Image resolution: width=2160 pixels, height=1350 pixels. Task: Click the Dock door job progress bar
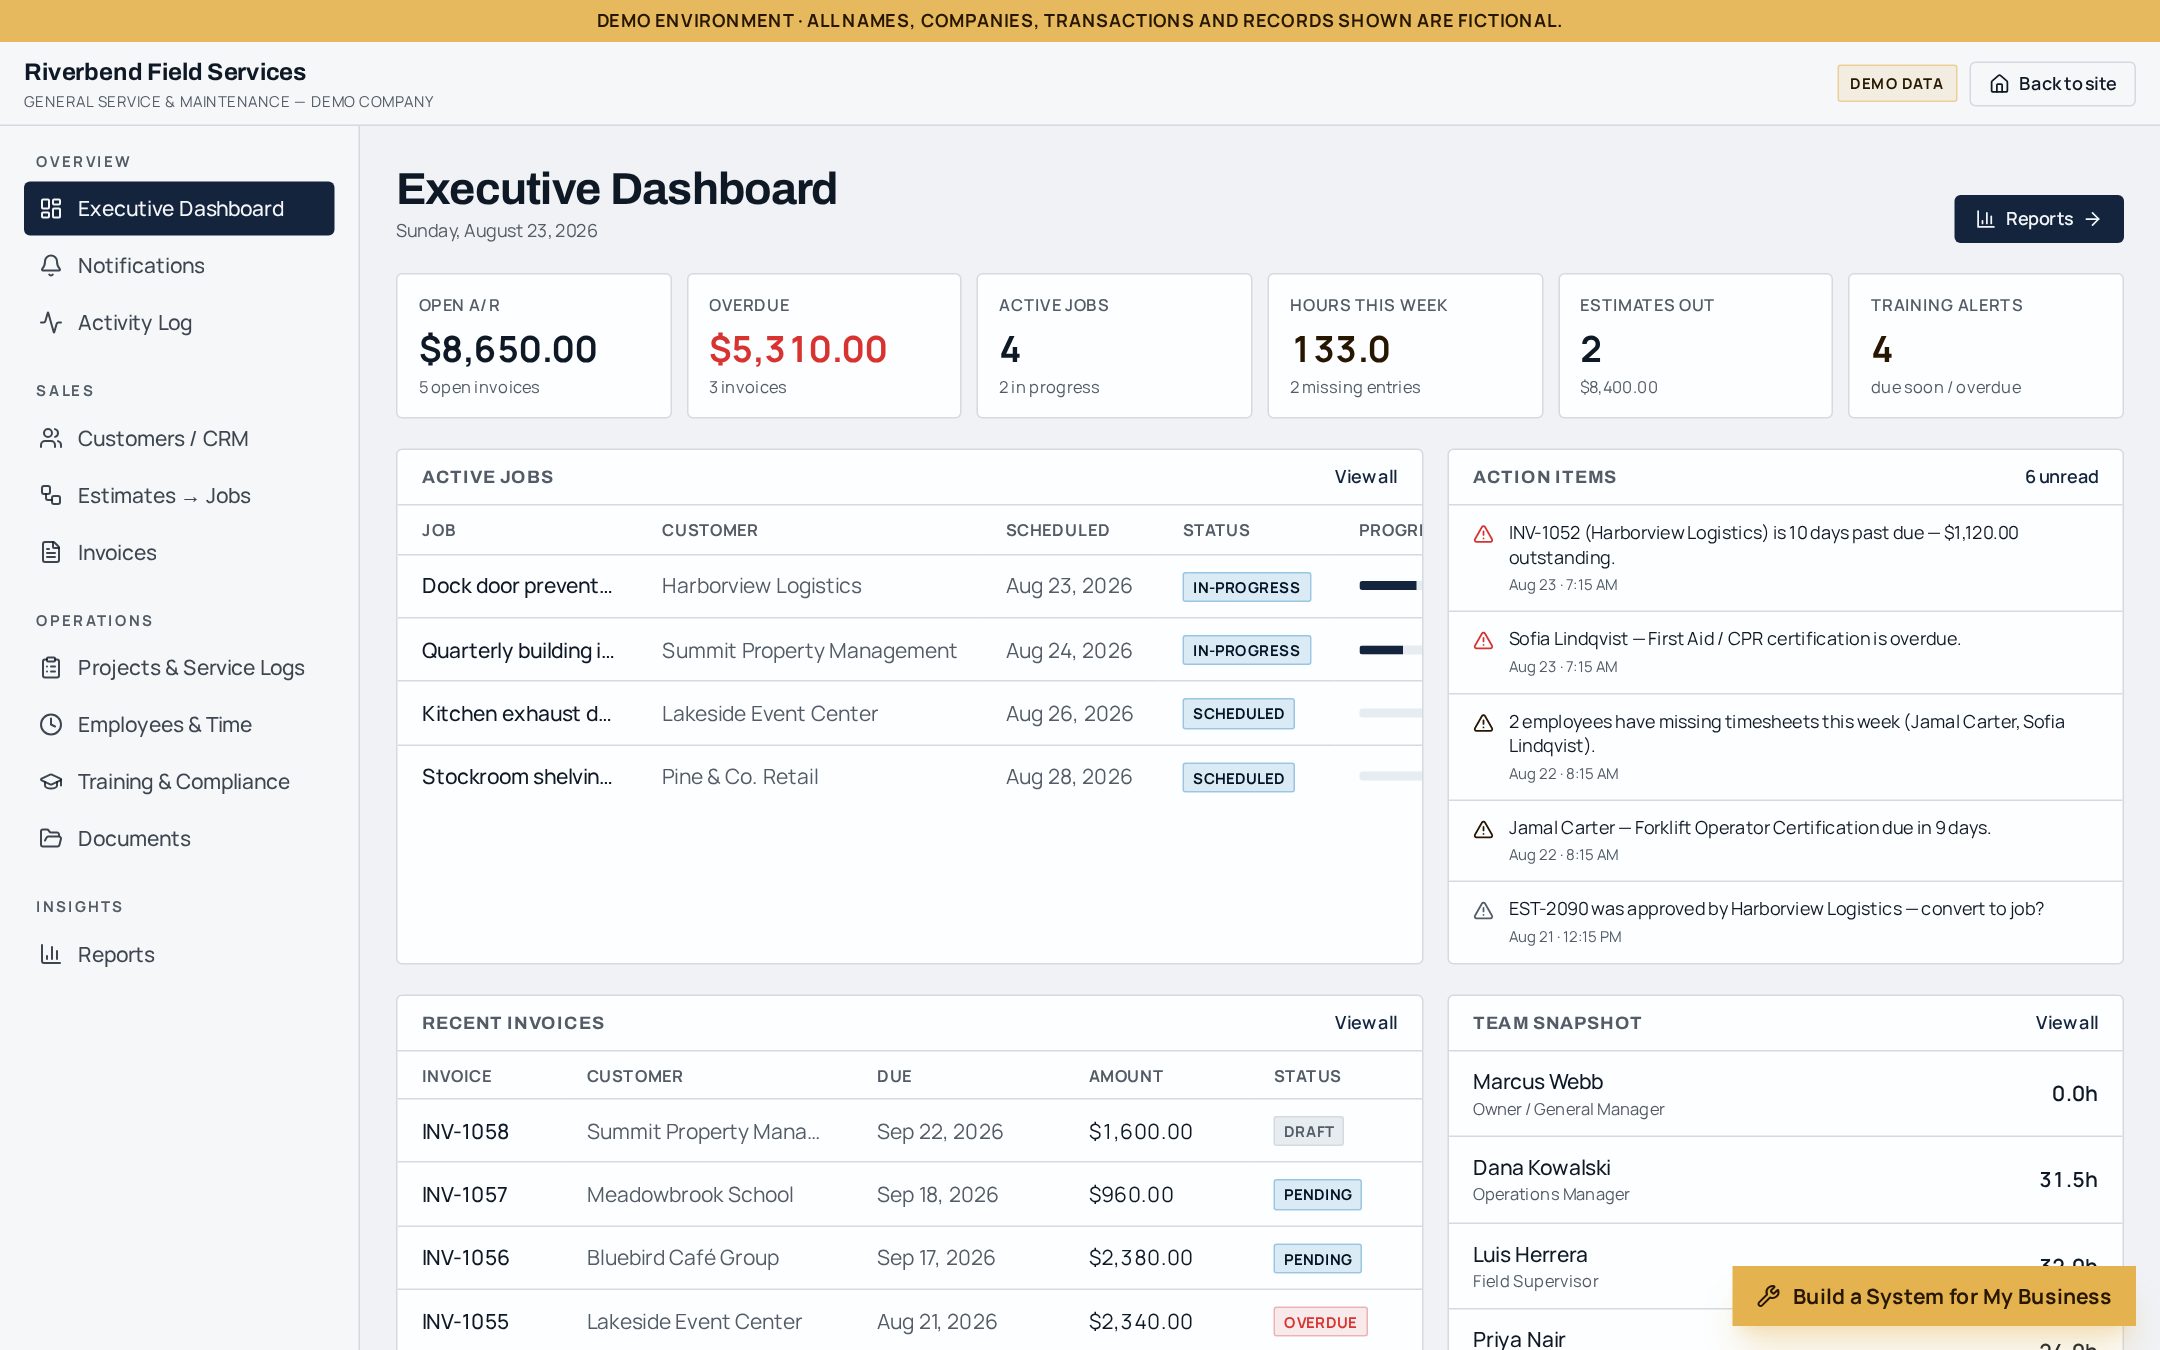click(x=1390, y=586)
